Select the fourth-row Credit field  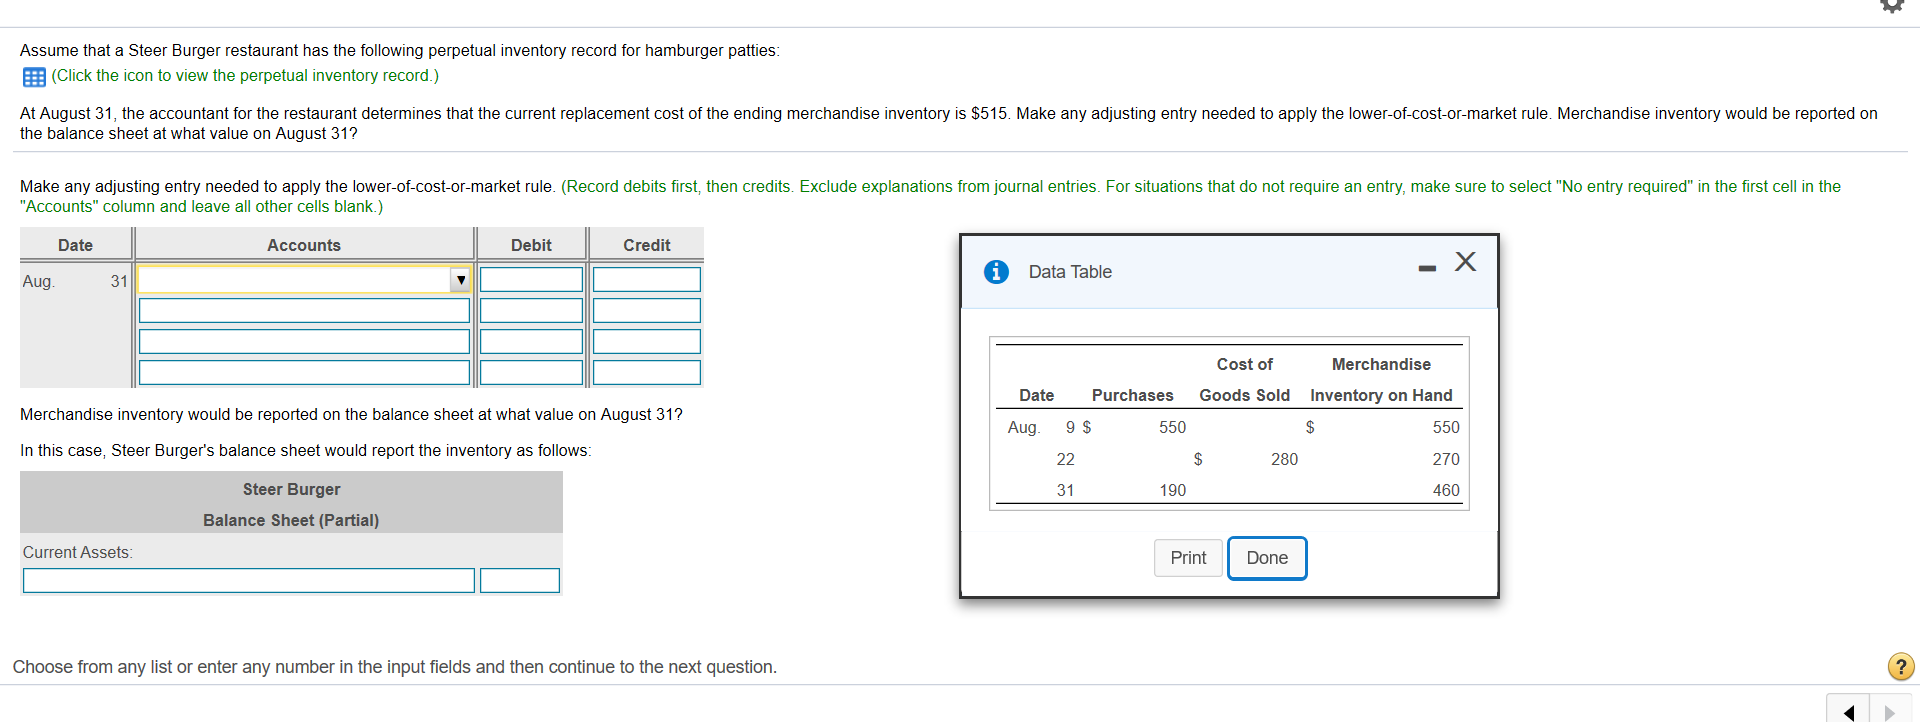tap(647, 373)
